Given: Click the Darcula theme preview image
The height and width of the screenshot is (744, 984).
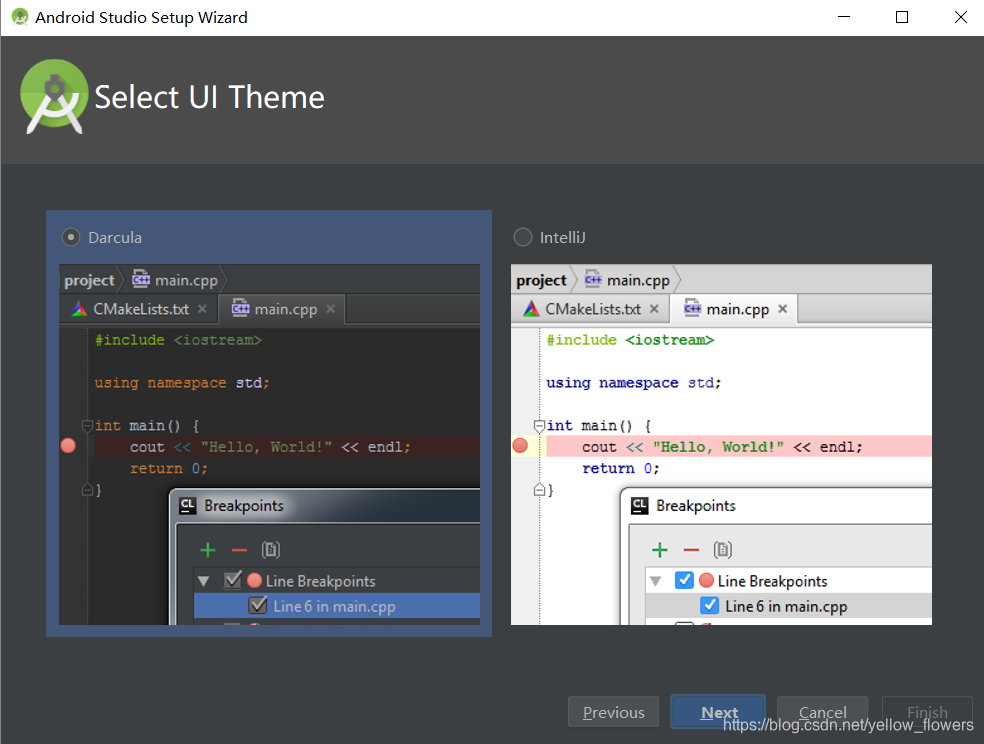Looking at the screenshot, I should tap(269, 444).
